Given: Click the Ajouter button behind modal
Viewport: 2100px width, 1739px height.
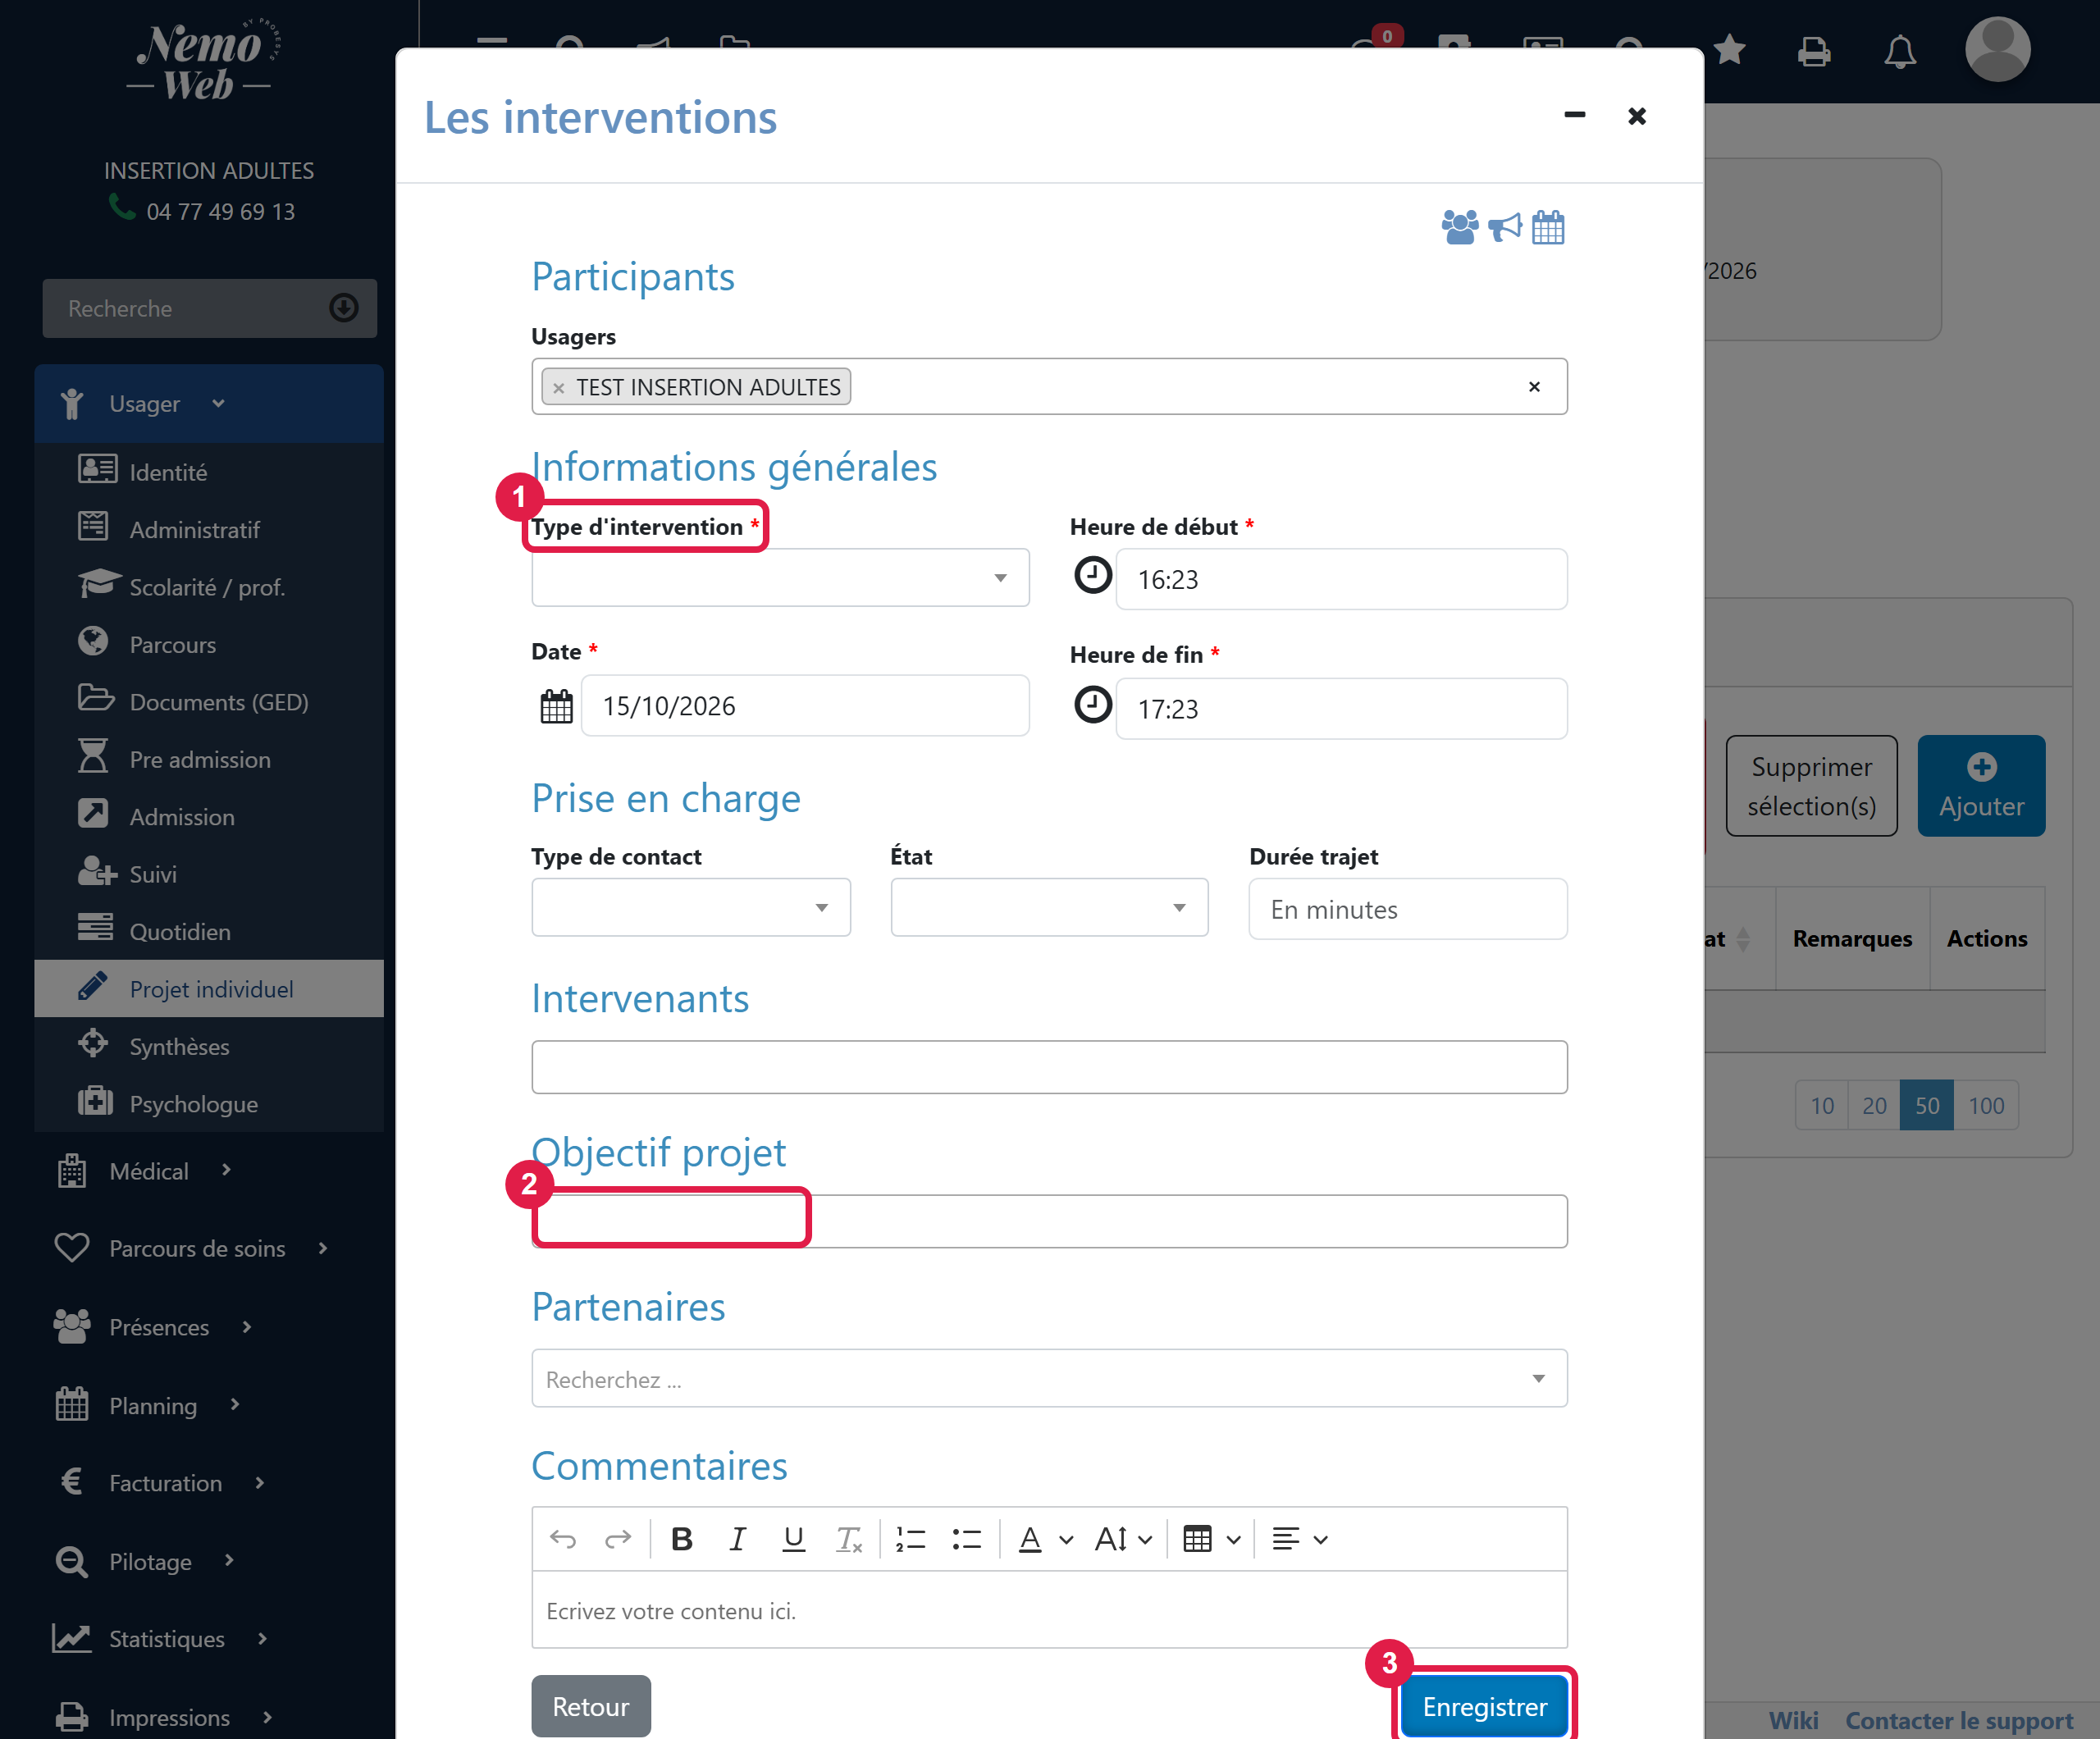Looking at the screenshot, I should pyautogui.click(x=1981, y=785).
